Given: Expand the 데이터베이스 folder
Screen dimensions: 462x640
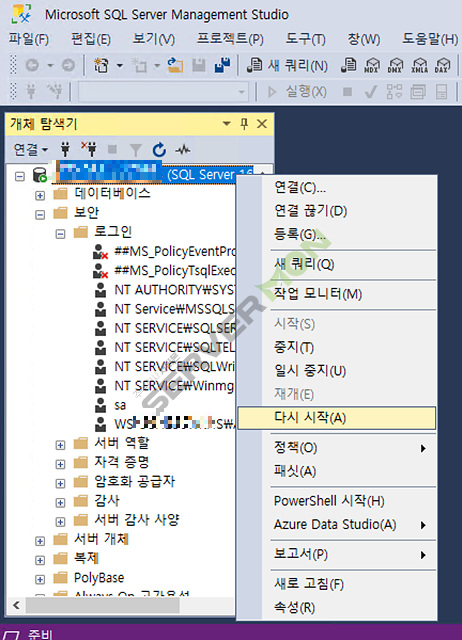Looking at the screenshot, I should pos(40,196).
